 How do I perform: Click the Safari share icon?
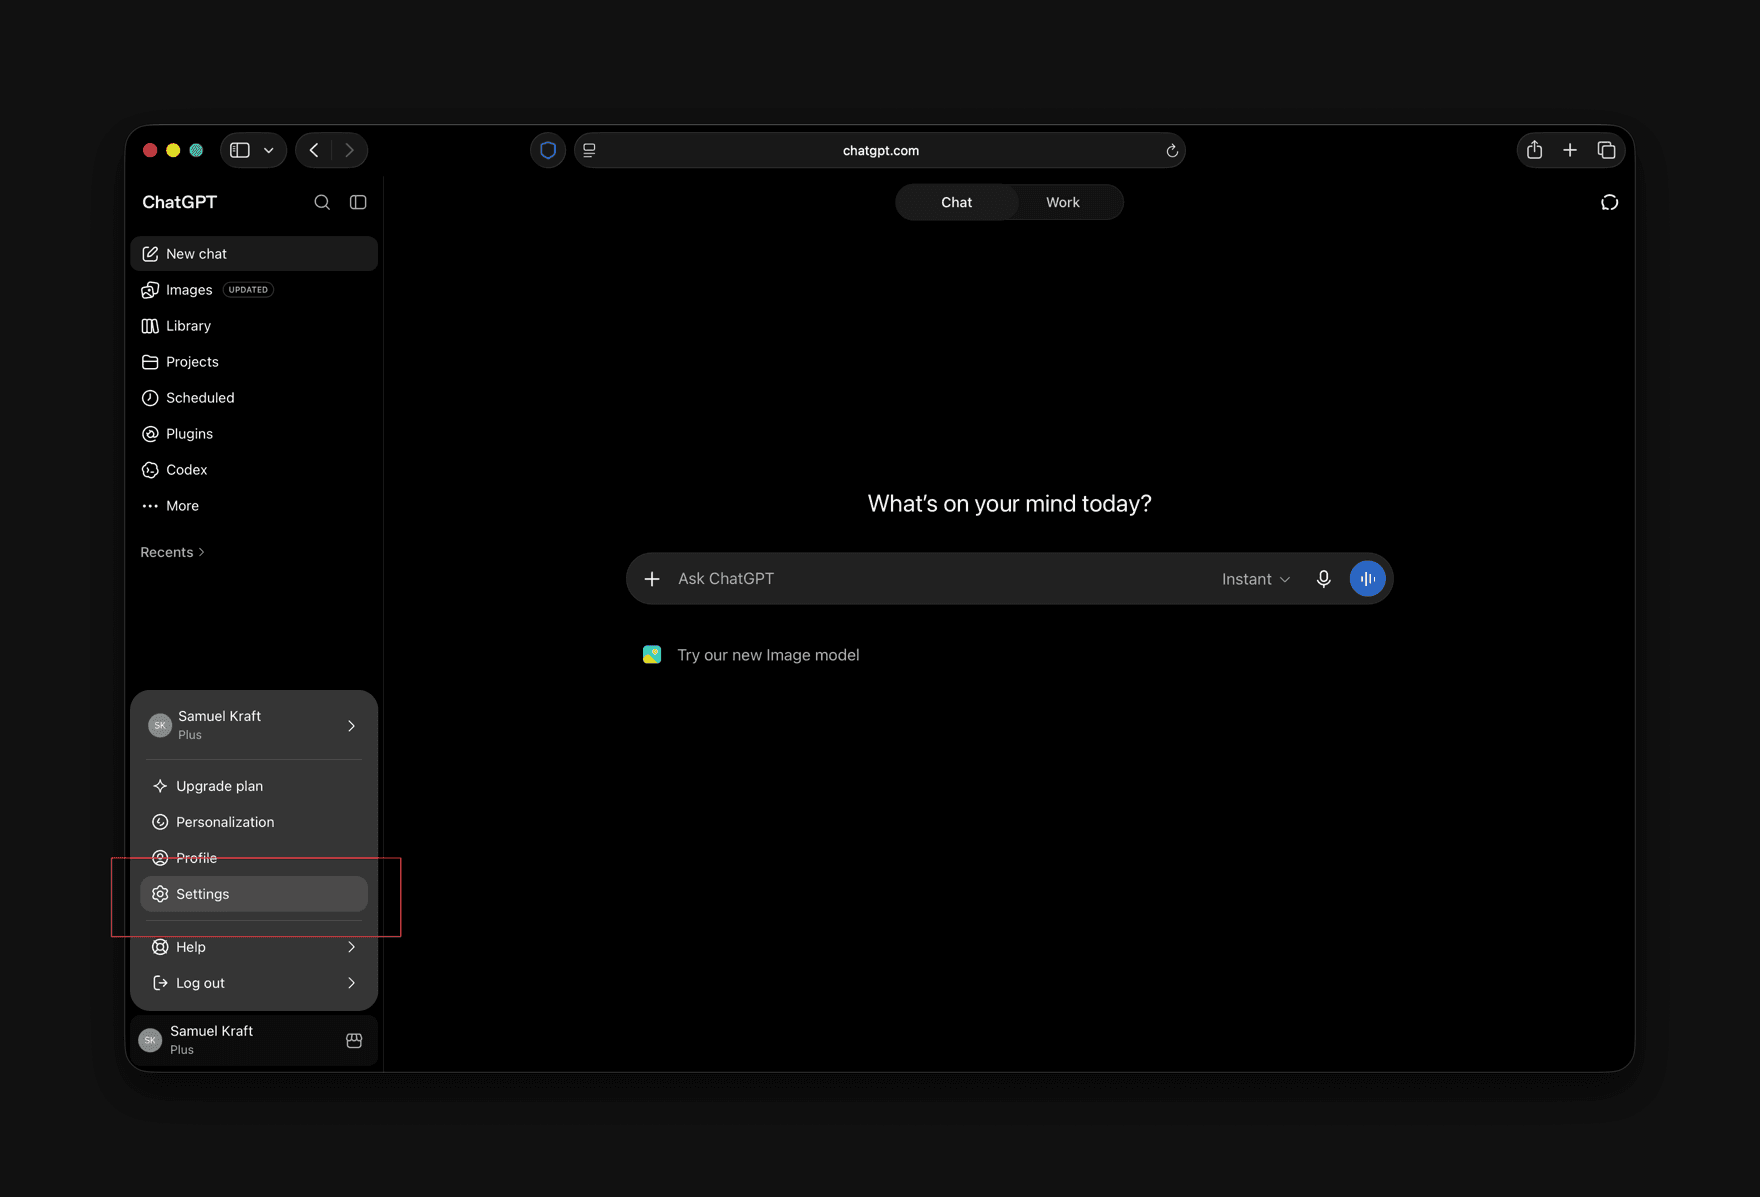(1534, 150)
